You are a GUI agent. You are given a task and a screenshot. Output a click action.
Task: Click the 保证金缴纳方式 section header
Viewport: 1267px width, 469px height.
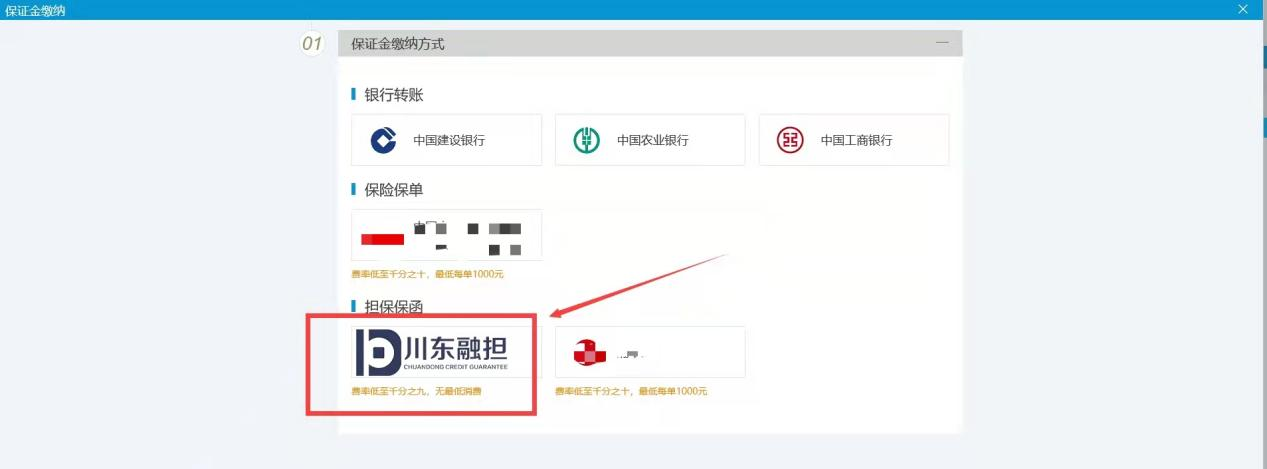click(398, 44)
